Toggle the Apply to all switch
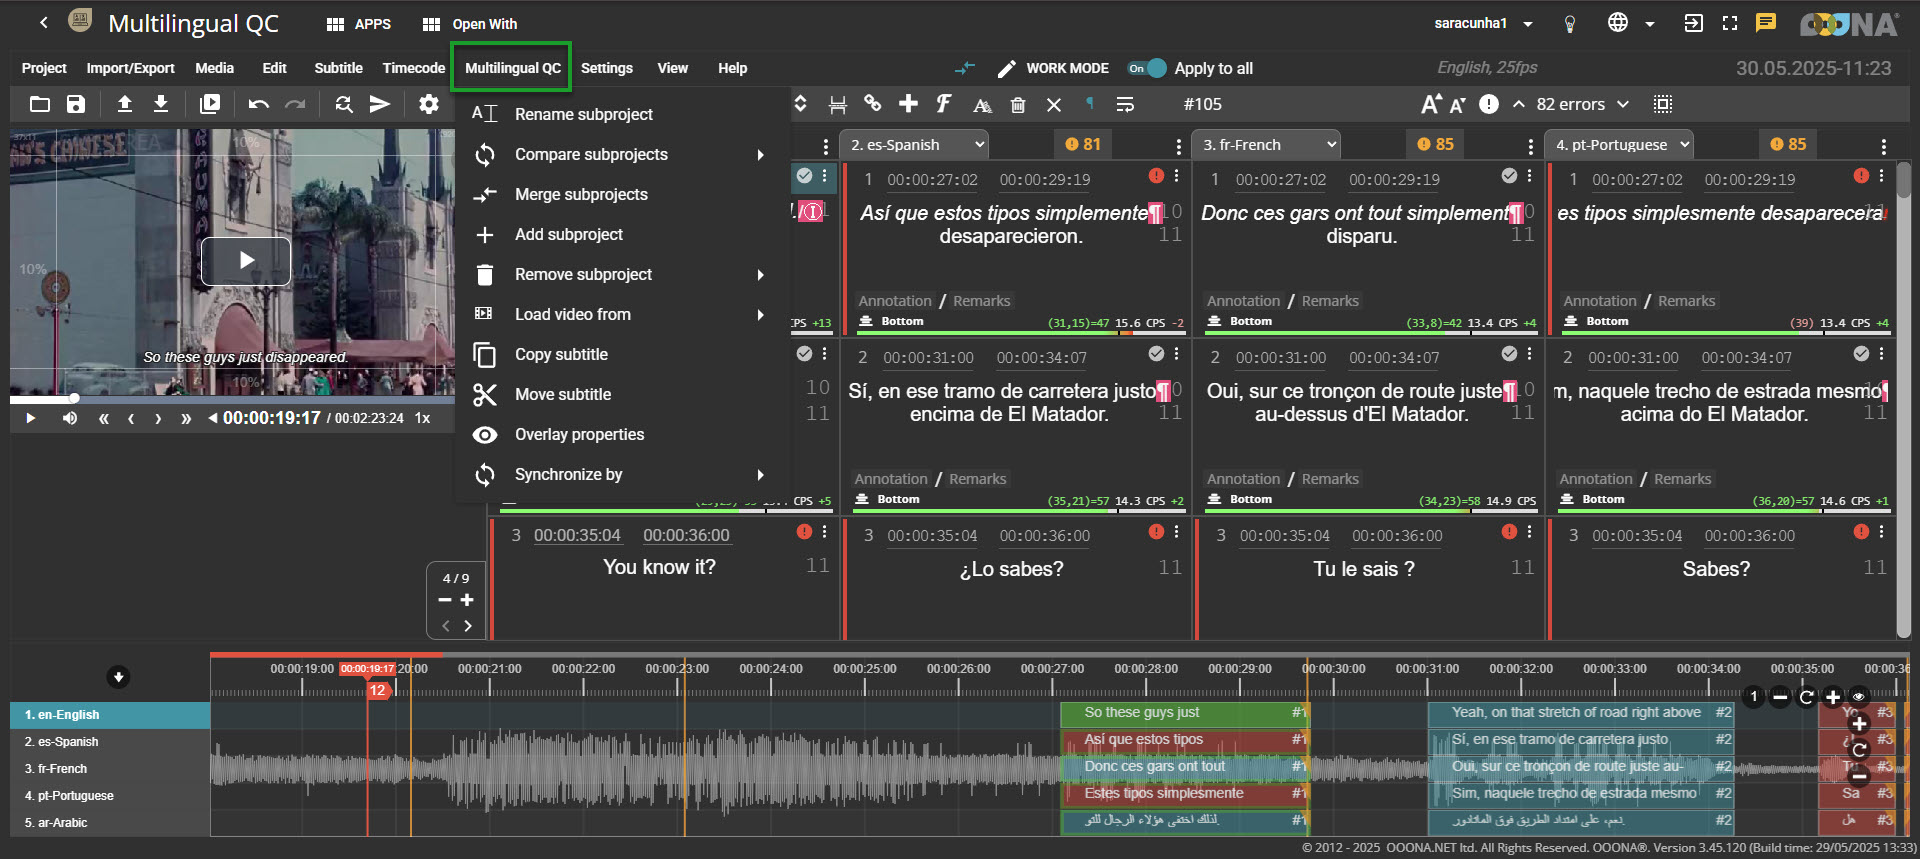1920x859 pixels. (1147, 68)
